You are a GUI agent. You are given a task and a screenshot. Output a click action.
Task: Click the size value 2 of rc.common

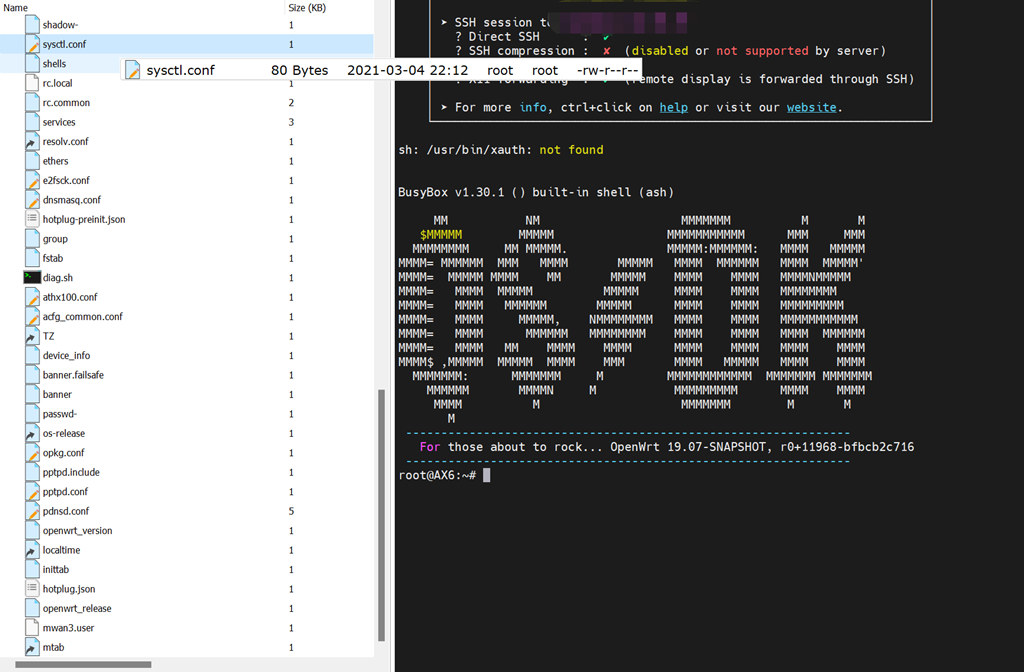click(291, 103)
